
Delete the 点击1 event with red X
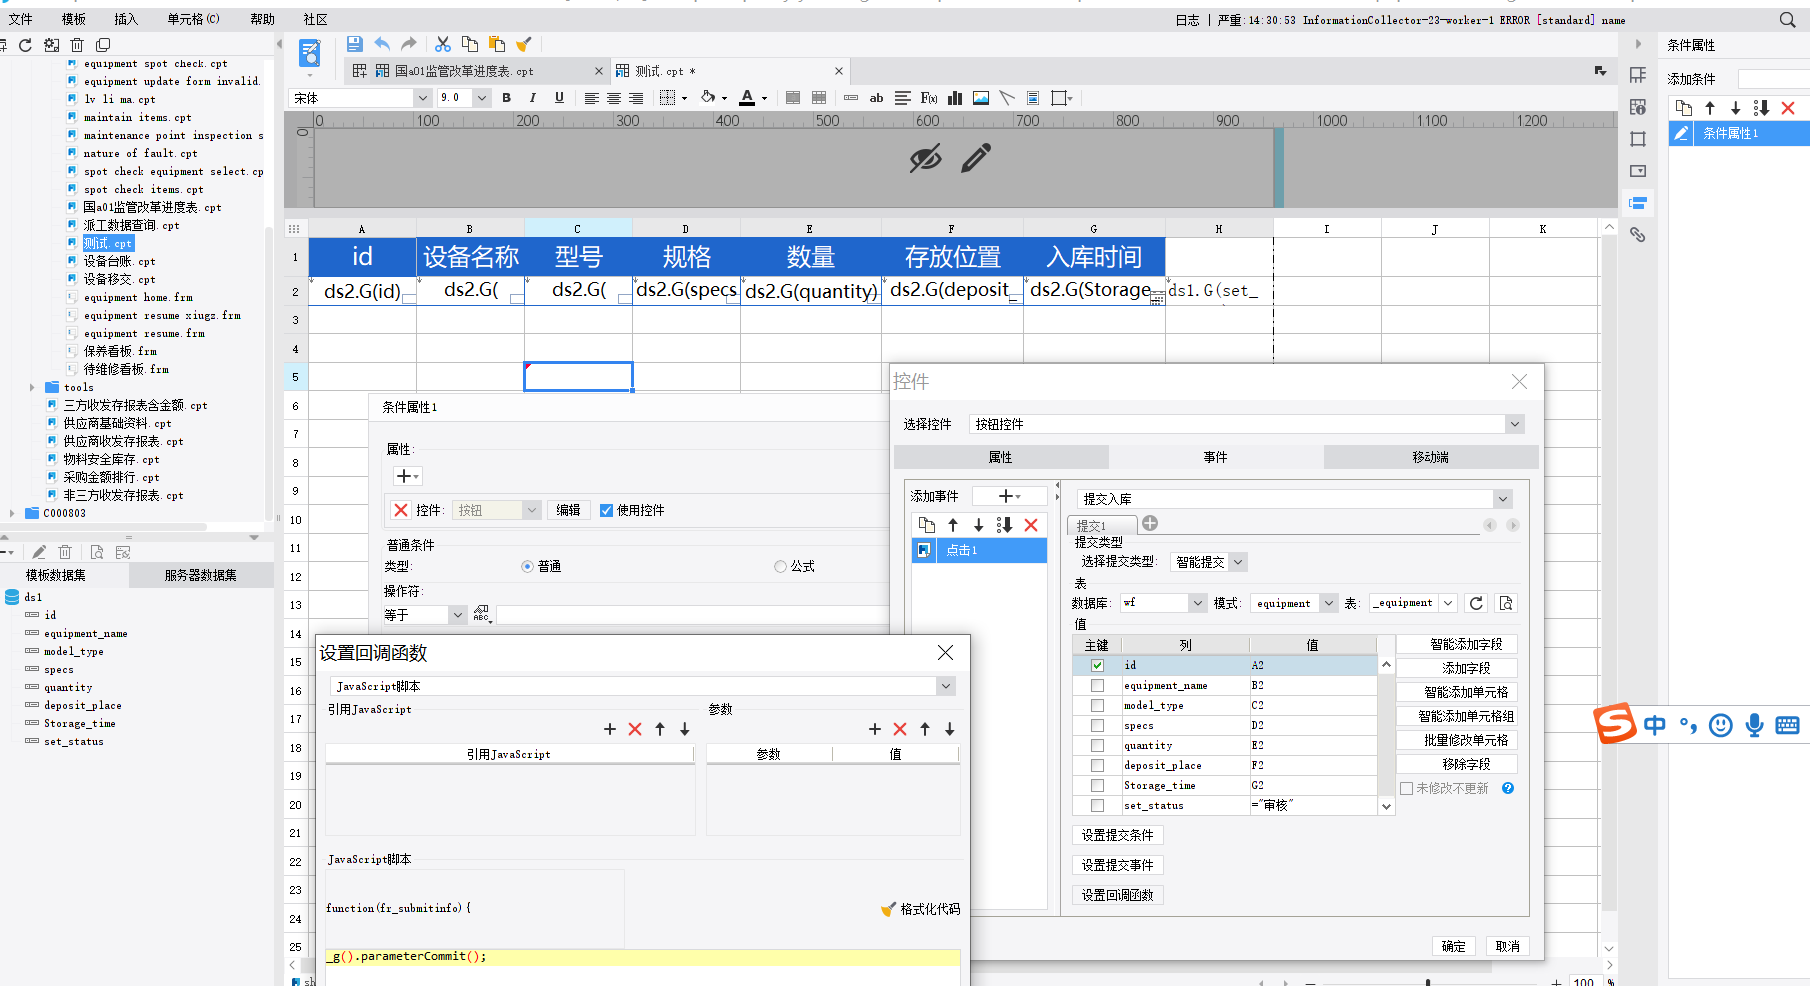[1031, 525]
